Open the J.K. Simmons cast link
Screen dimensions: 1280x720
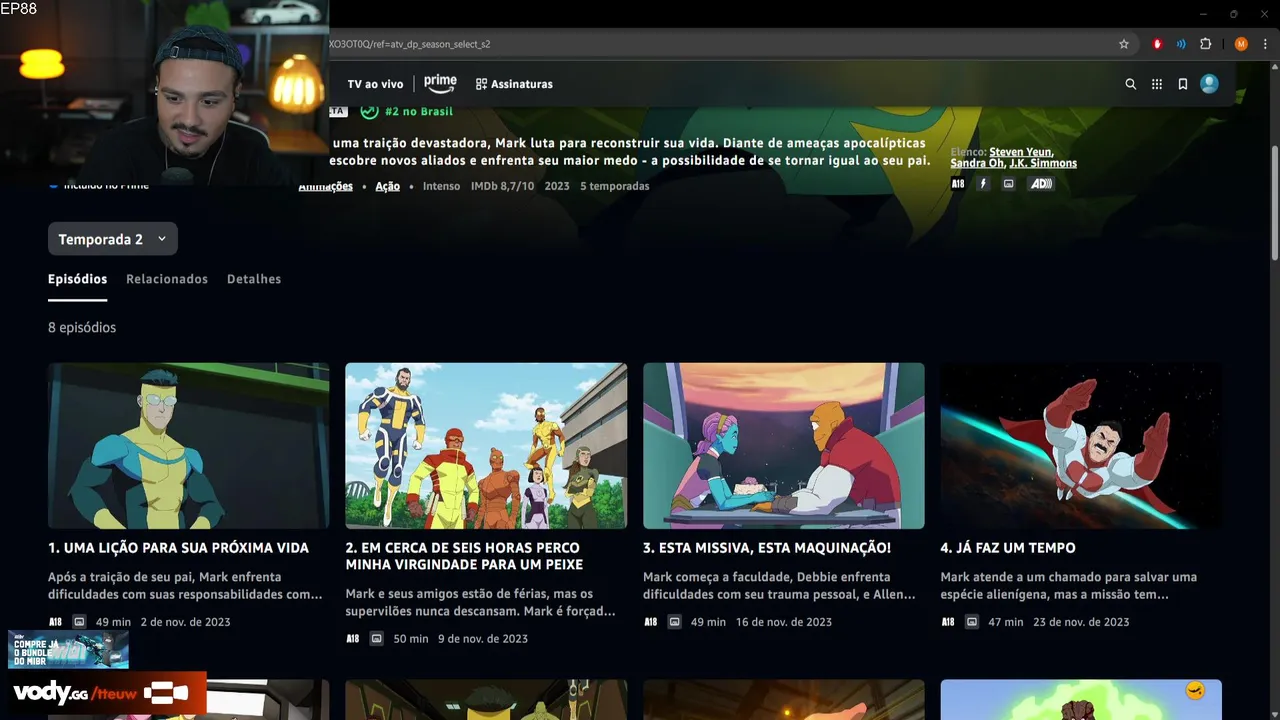[1043, 163]
